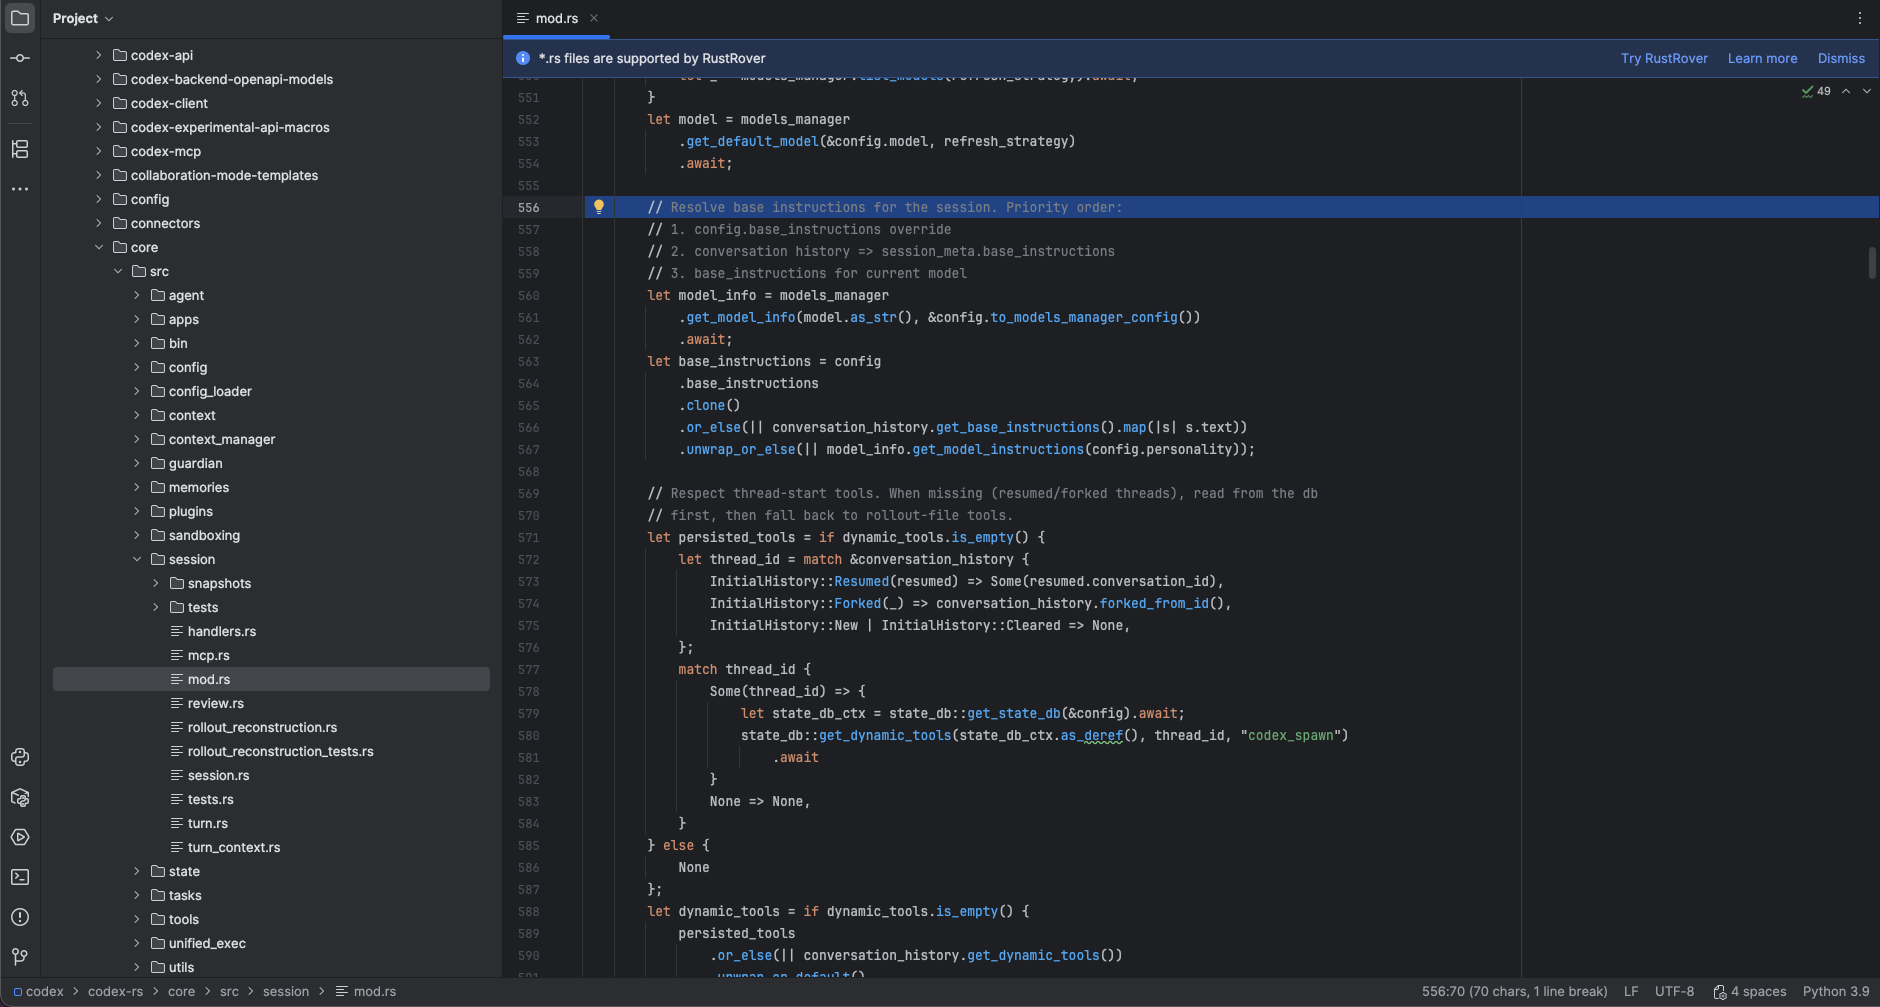Open editor tab options kebab menu
Viewport: 1880px width, 1007px height.
[1860, 18]
